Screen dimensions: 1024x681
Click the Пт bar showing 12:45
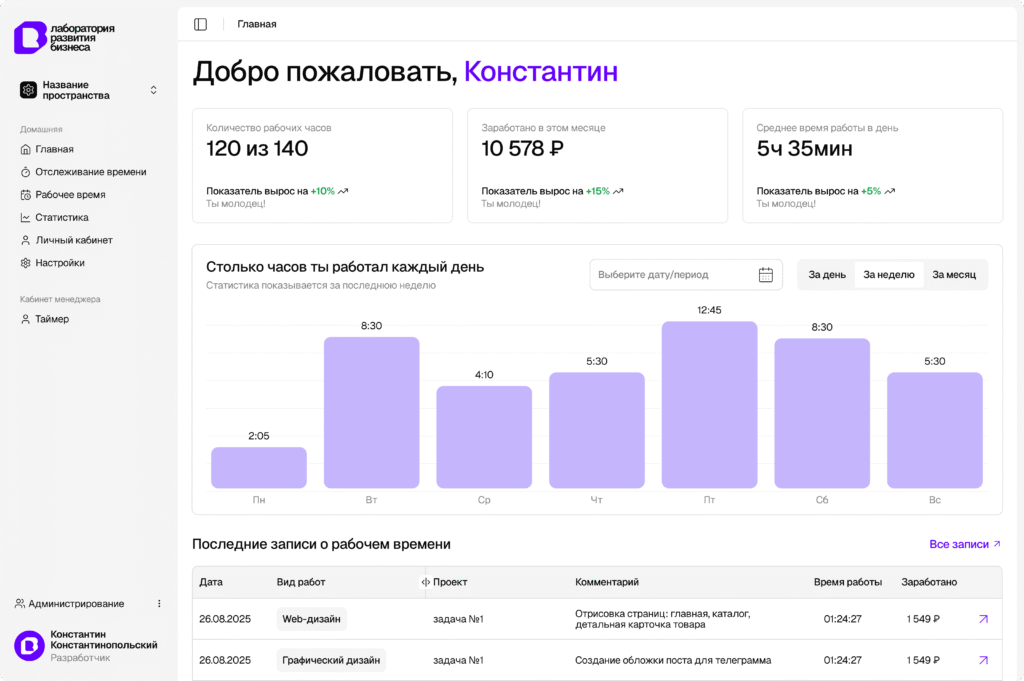(709, 405)
